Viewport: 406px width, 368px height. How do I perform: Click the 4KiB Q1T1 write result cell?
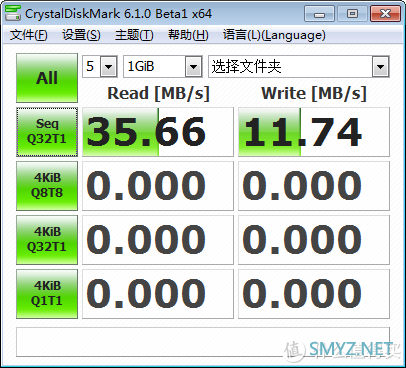click(314, 294)
